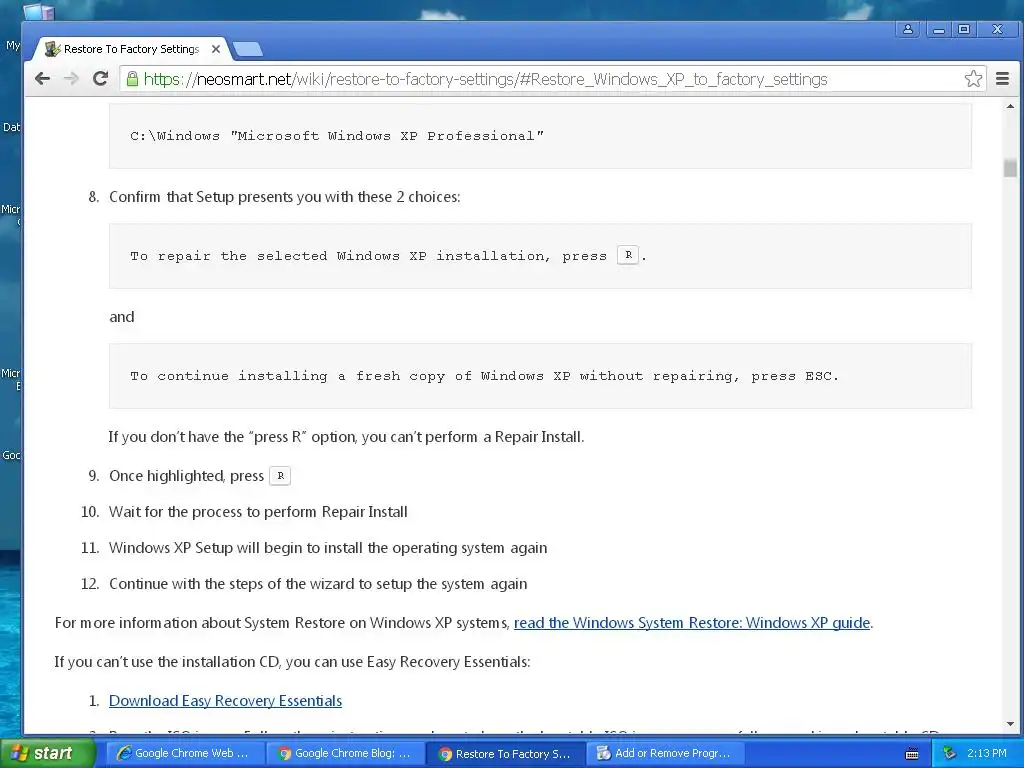The image size is (1024, 768).
Task: Click the C:\Windows code line
Action: click(337, 136)
